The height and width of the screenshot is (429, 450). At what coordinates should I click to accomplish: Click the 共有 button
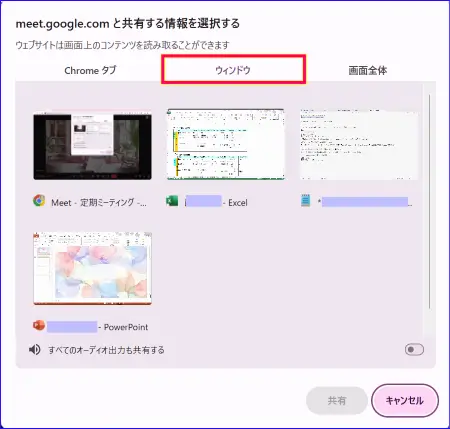[337, 400]
